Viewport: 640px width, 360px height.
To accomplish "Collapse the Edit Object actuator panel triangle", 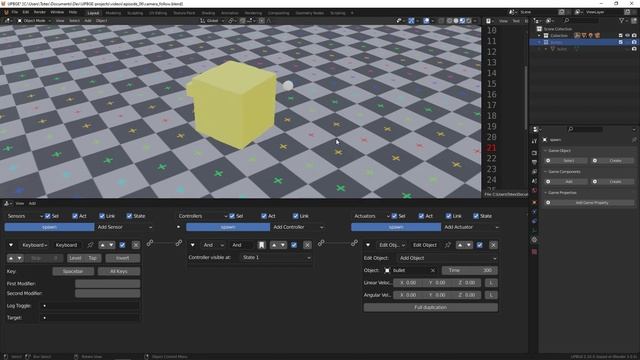I will (x=368, y=245).
